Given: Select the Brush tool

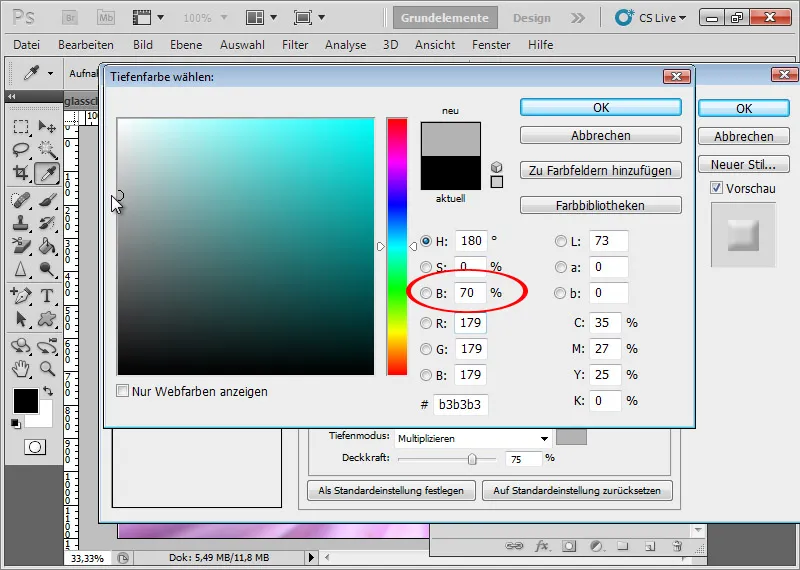Looking at the screenshot, I should [x=47, y=200].
